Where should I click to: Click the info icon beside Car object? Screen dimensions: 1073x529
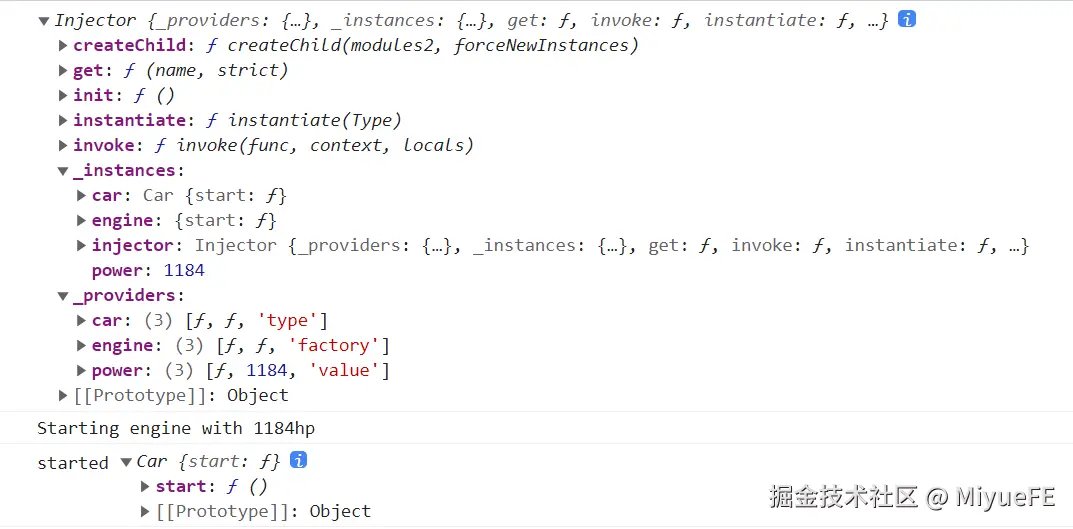click(x=298, y=460)
